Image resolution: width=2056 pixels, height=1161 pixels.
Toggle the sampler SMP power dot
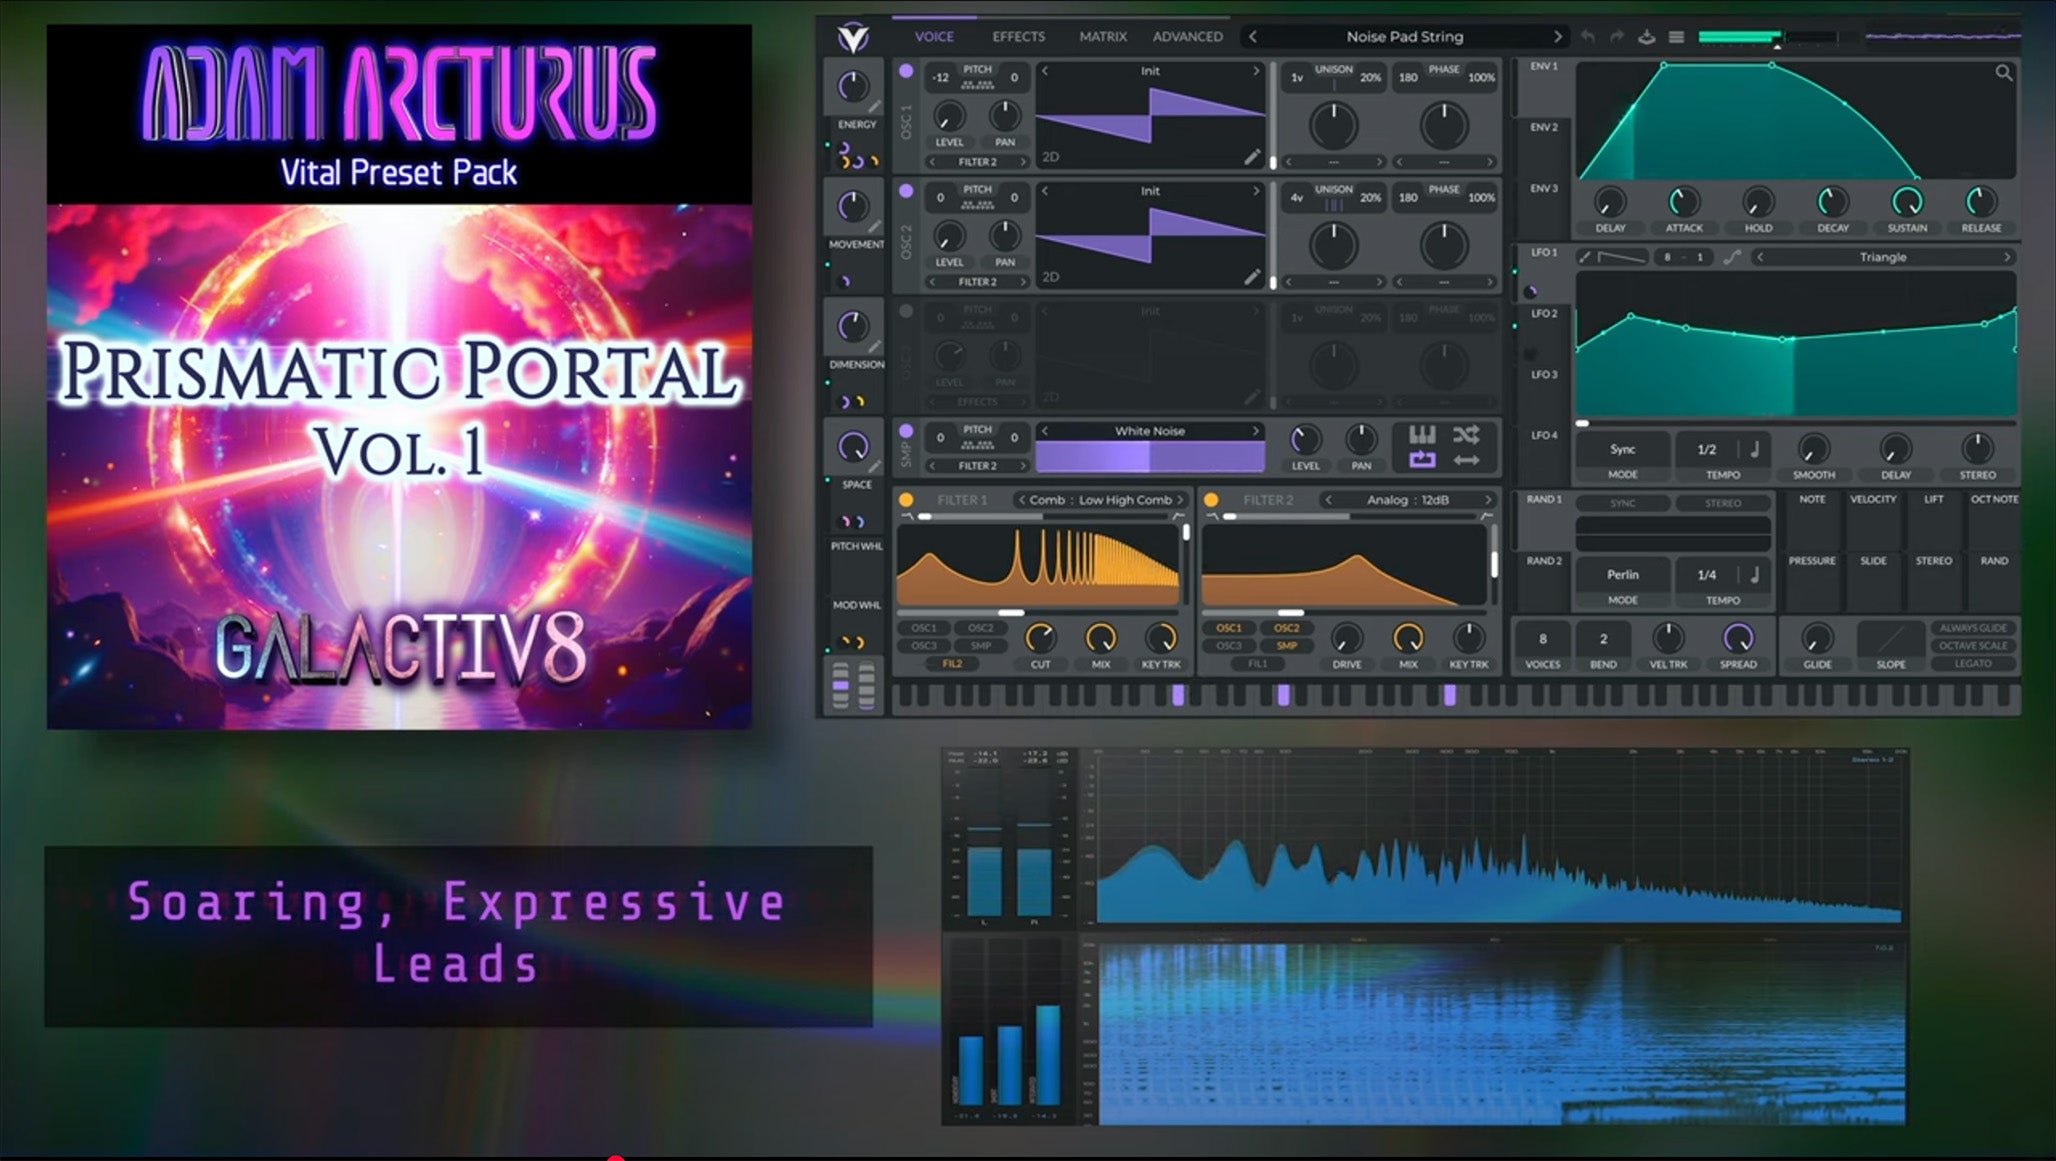tap(906, 431)
